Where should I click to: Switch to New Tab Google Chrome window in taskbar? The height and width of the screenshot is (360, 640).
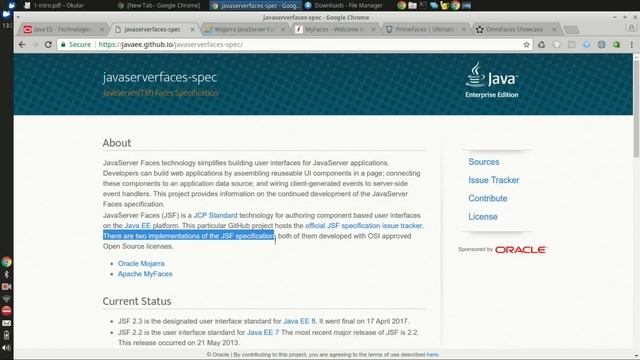click(159, 5)
